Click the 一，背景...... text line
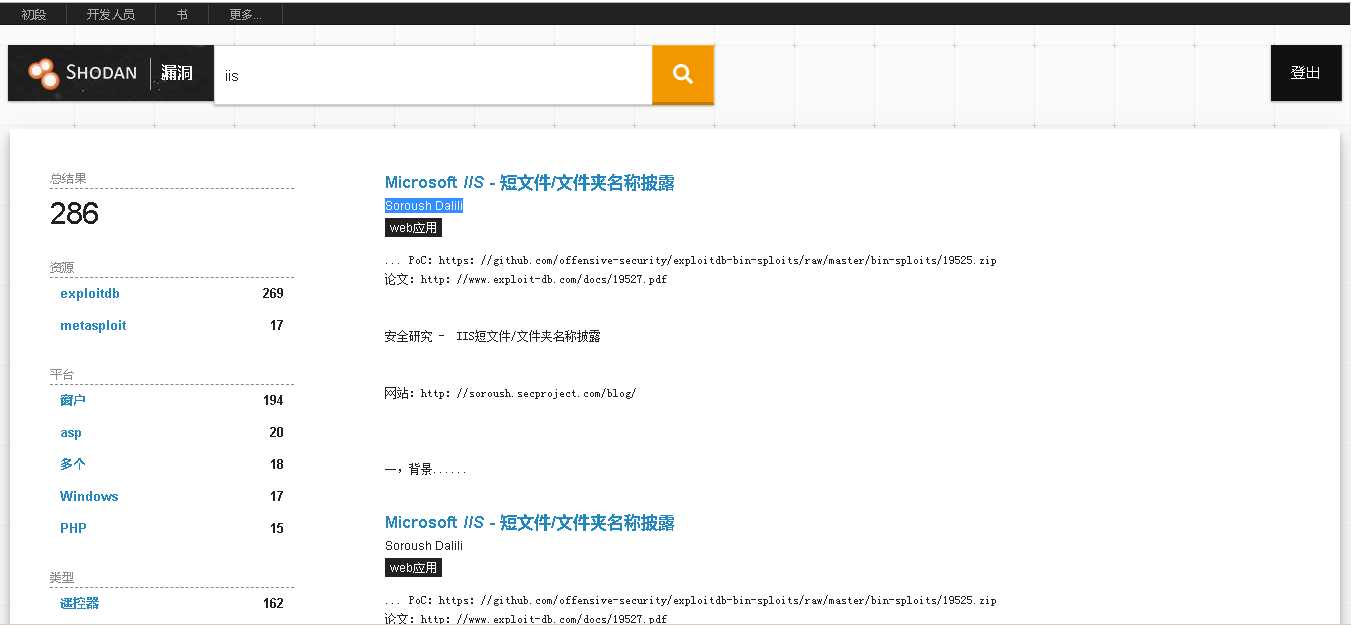Viewport: 1351px width, 626px height. click(425, 470)
